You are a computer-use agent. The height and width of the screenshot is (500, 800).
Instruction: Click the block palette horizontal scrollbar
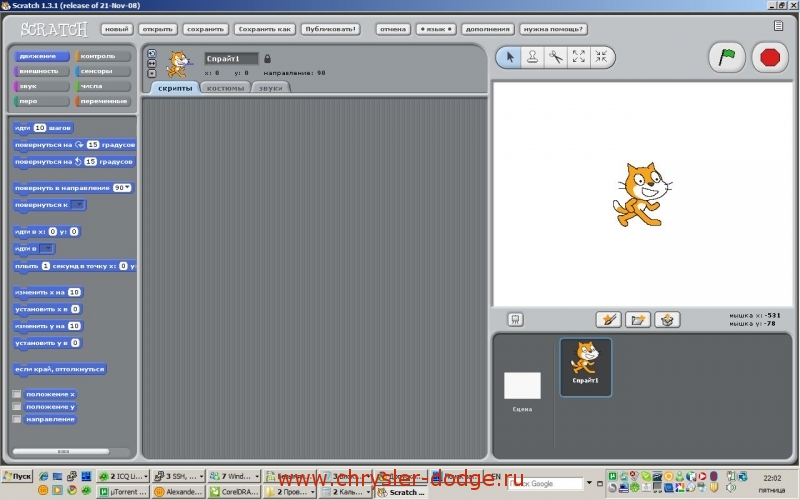[x=61, y=452]
